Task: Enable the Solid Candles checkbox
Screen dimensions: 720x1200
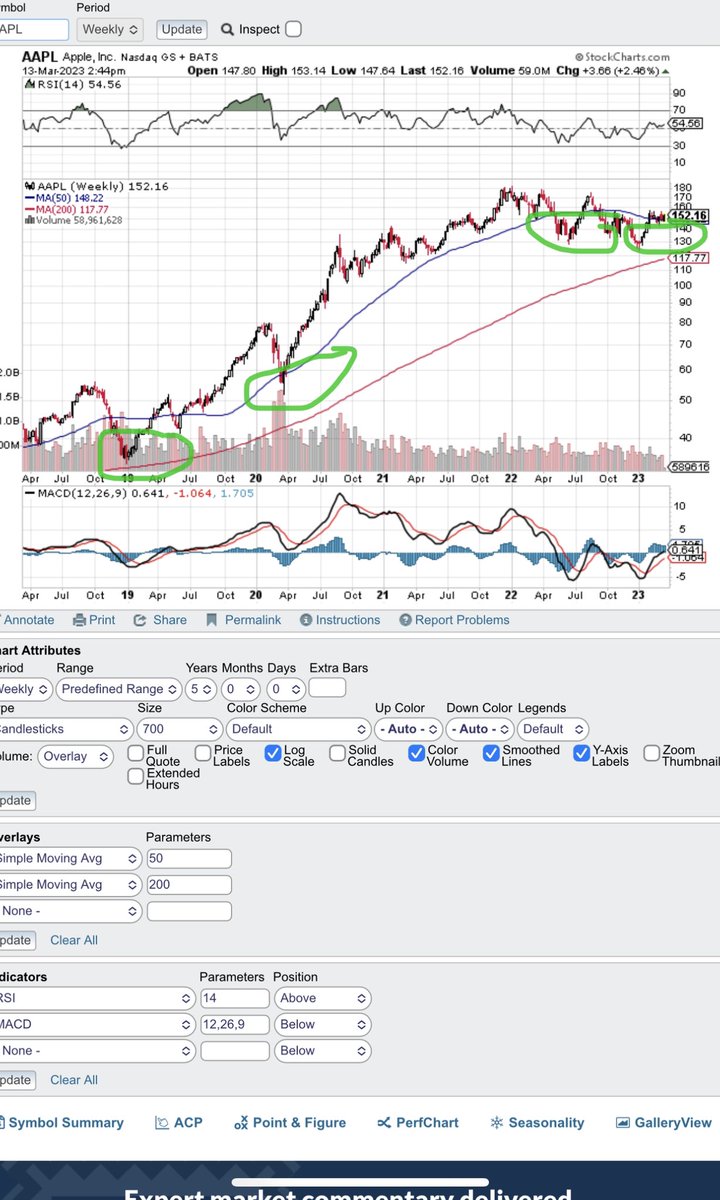Action: point(338,752)
